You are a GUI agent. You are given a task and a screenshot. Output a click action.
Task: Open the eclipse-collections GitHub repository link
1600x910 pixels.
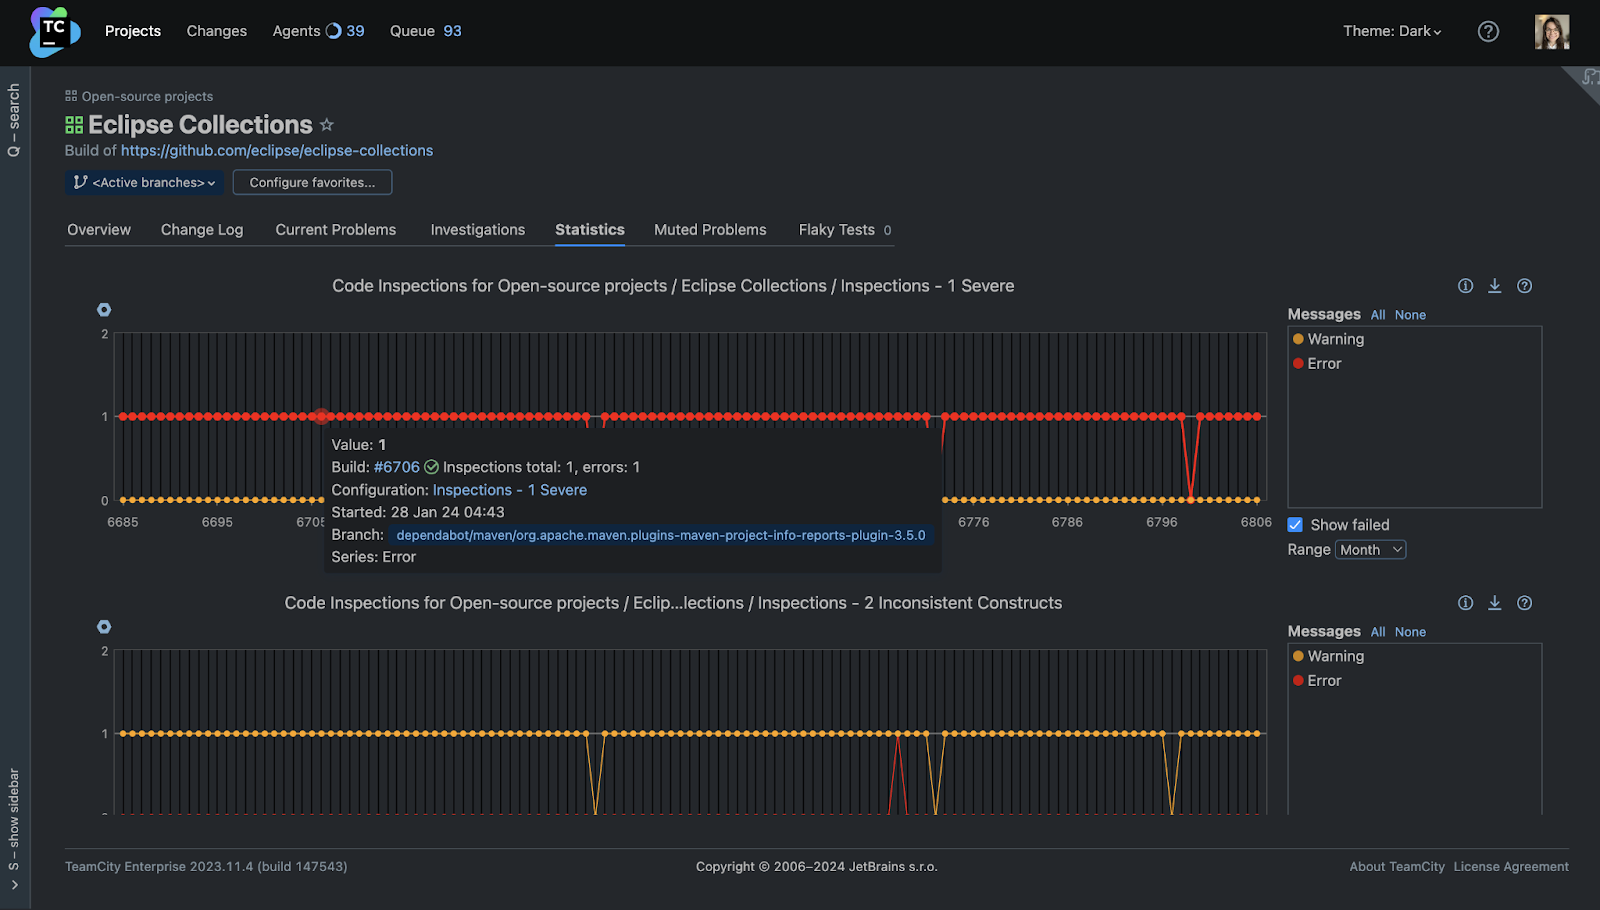(277, 151)
